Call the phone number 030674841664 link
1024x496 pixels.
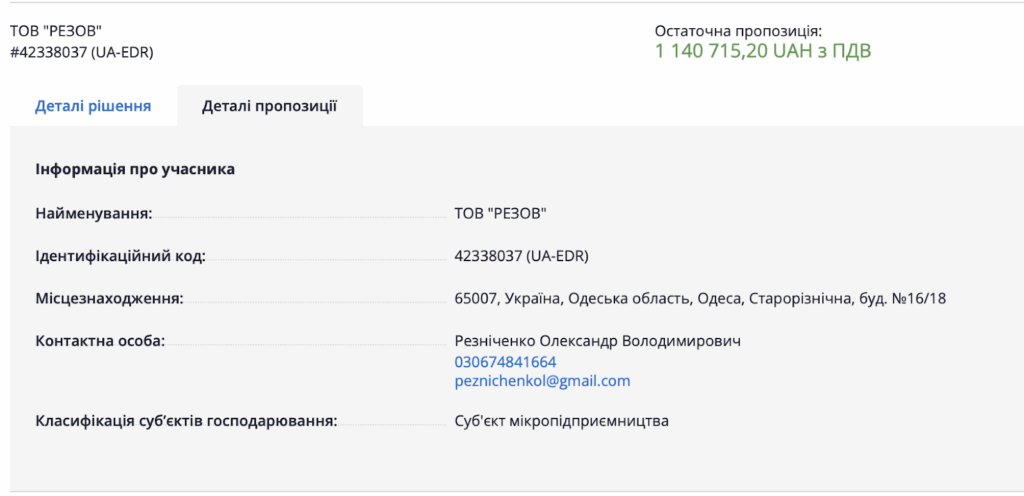[505, 362]
